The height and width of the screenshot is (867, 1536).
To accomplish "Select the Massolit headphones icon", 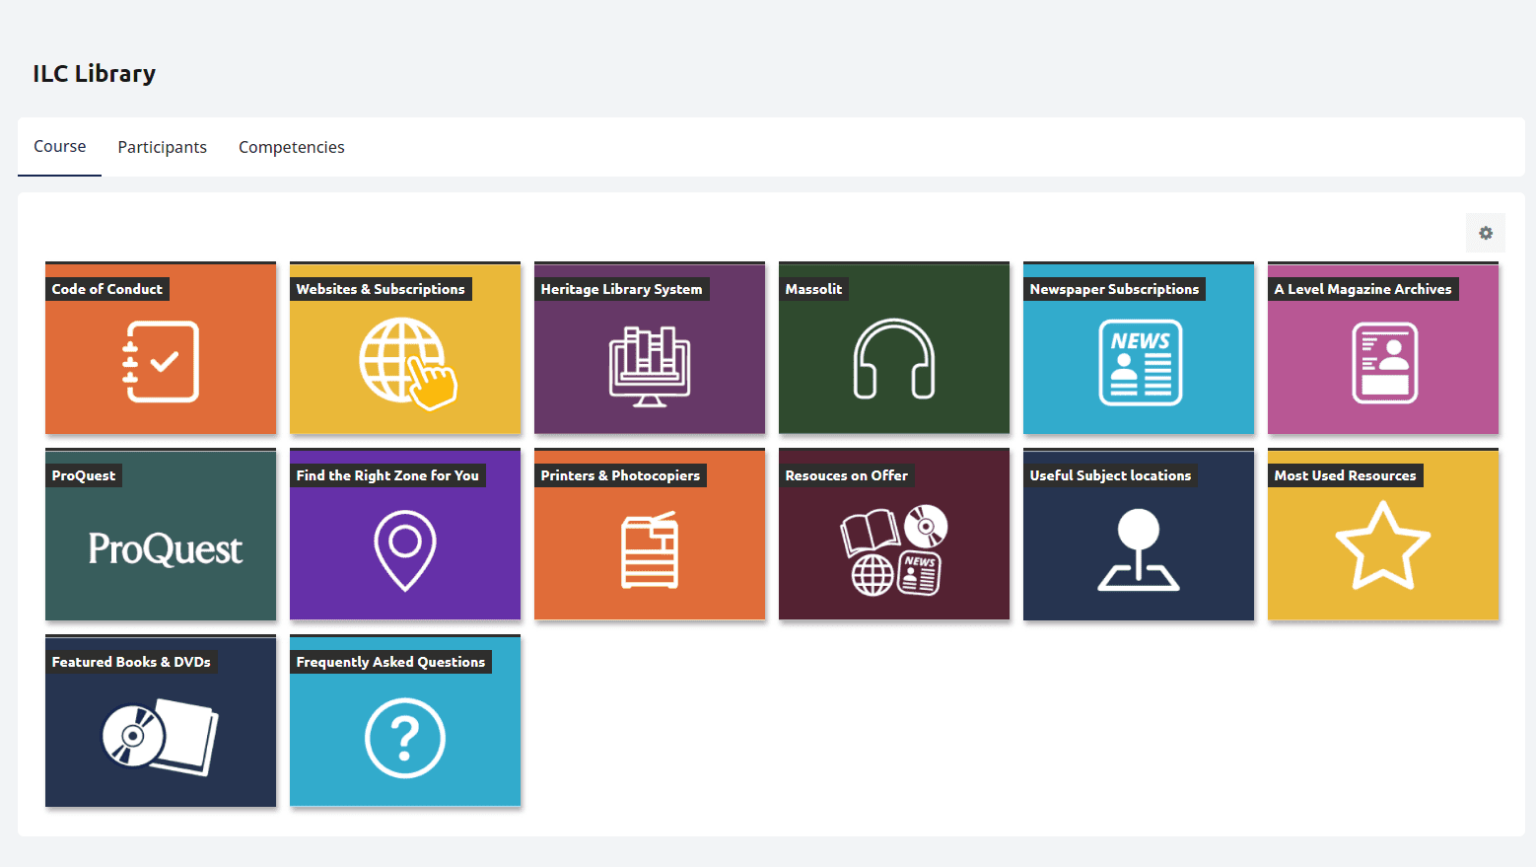I will 893,360.
